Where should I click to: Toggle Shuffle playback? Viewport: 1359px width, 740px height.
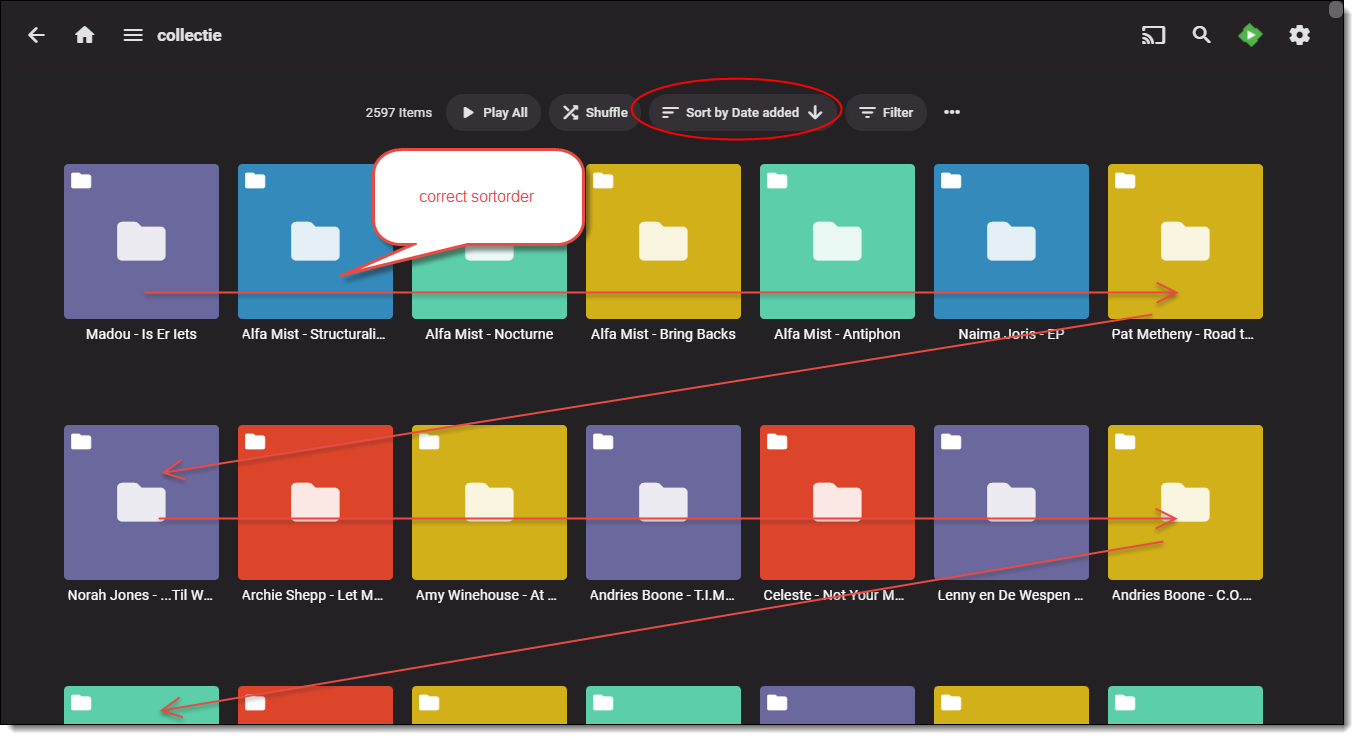[x=594, y=113]
